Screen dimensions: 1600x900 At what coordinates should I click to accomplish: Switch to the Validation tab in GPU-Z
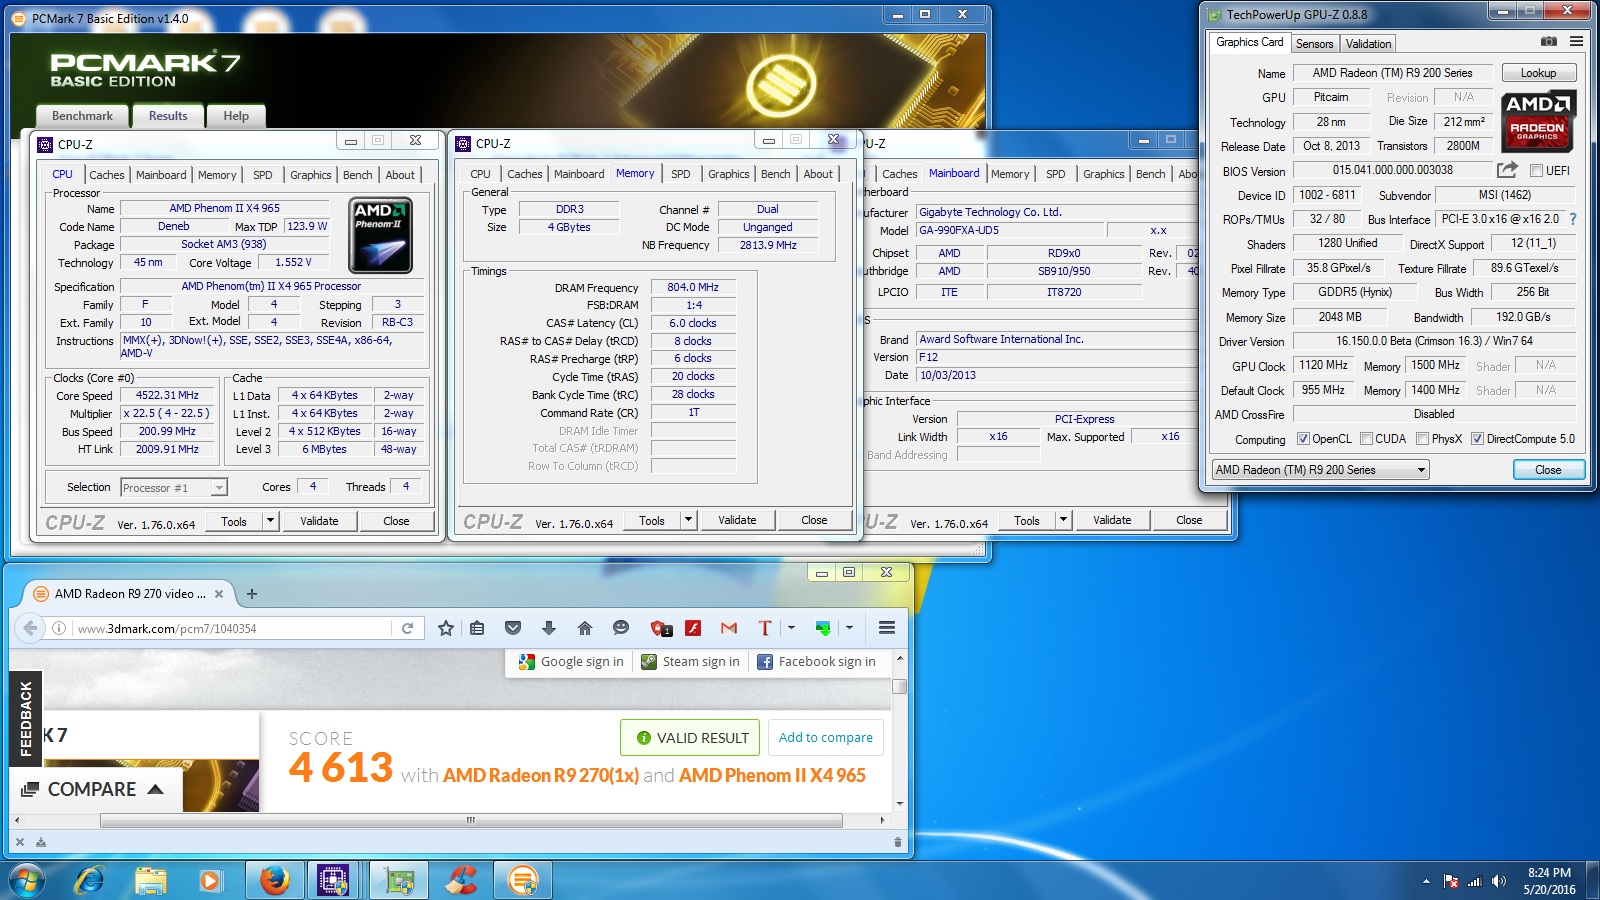coord(1368,44)
